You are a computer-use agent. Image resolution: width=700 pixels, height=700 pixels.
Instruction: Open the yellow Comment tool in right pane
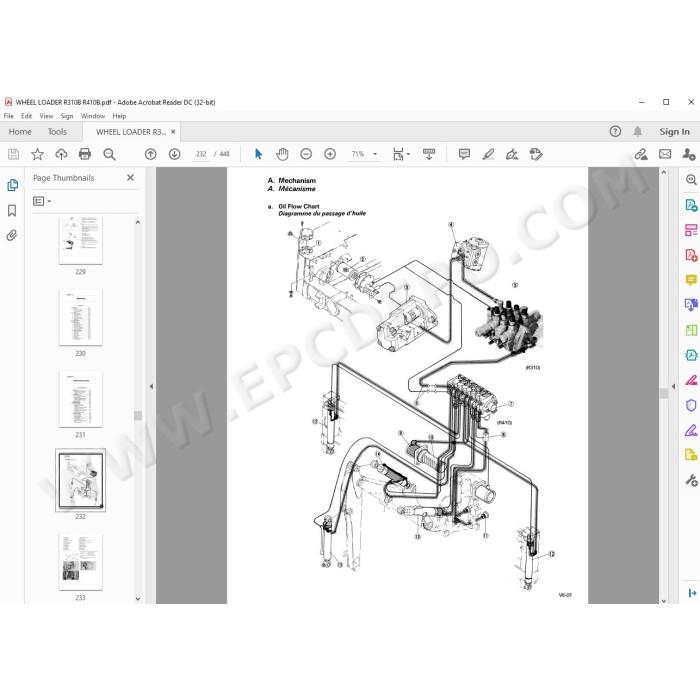691,280
